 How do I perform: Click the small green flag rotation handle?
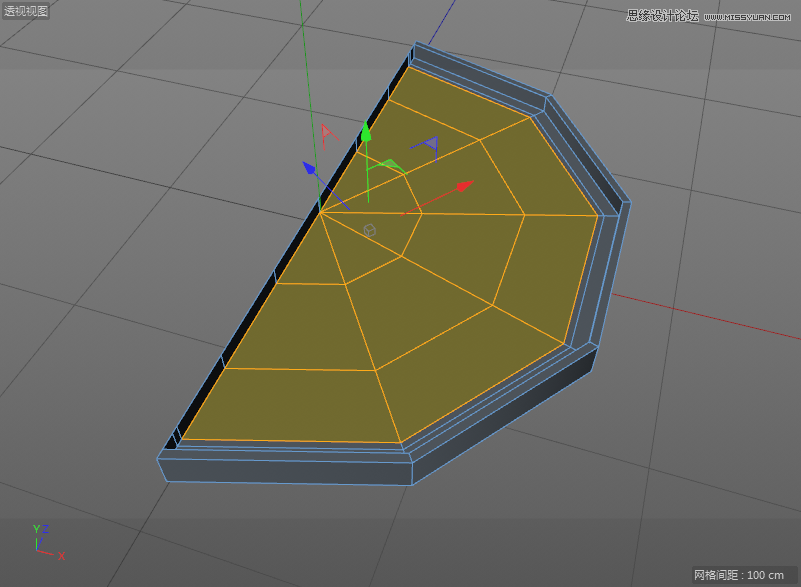pyautogui.click(x=394, y=164)
